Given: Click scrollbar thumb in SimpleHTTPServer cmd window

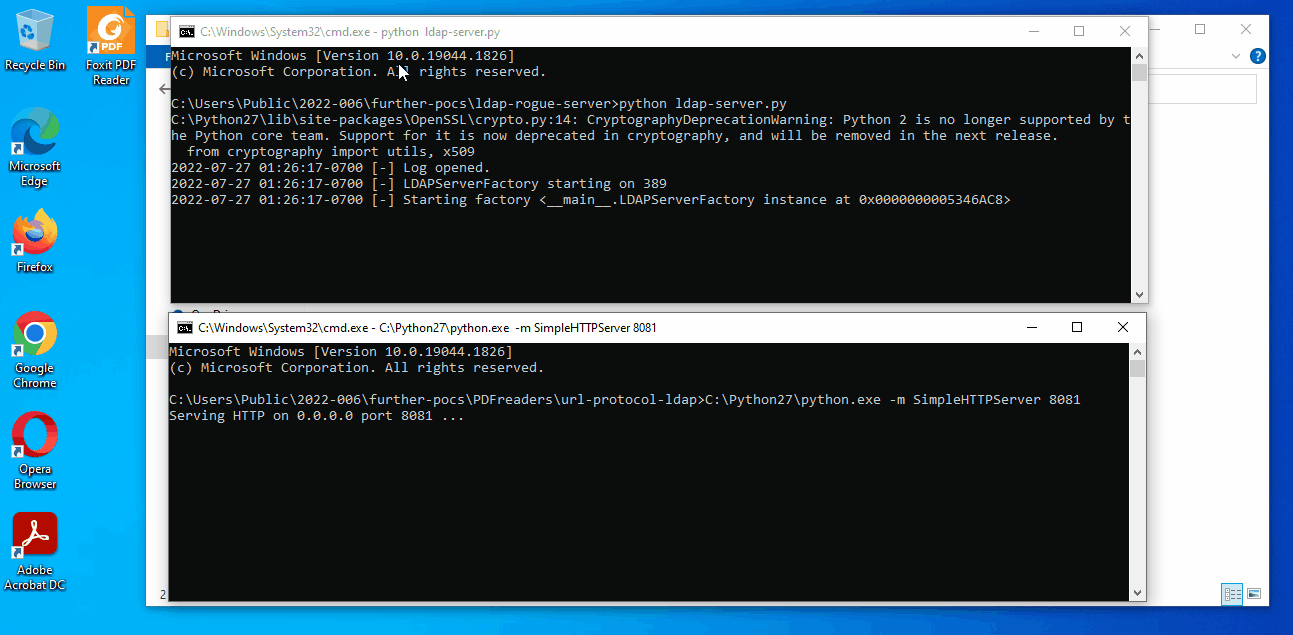Looking at the screenshot, I should (x=1137, y=369).
